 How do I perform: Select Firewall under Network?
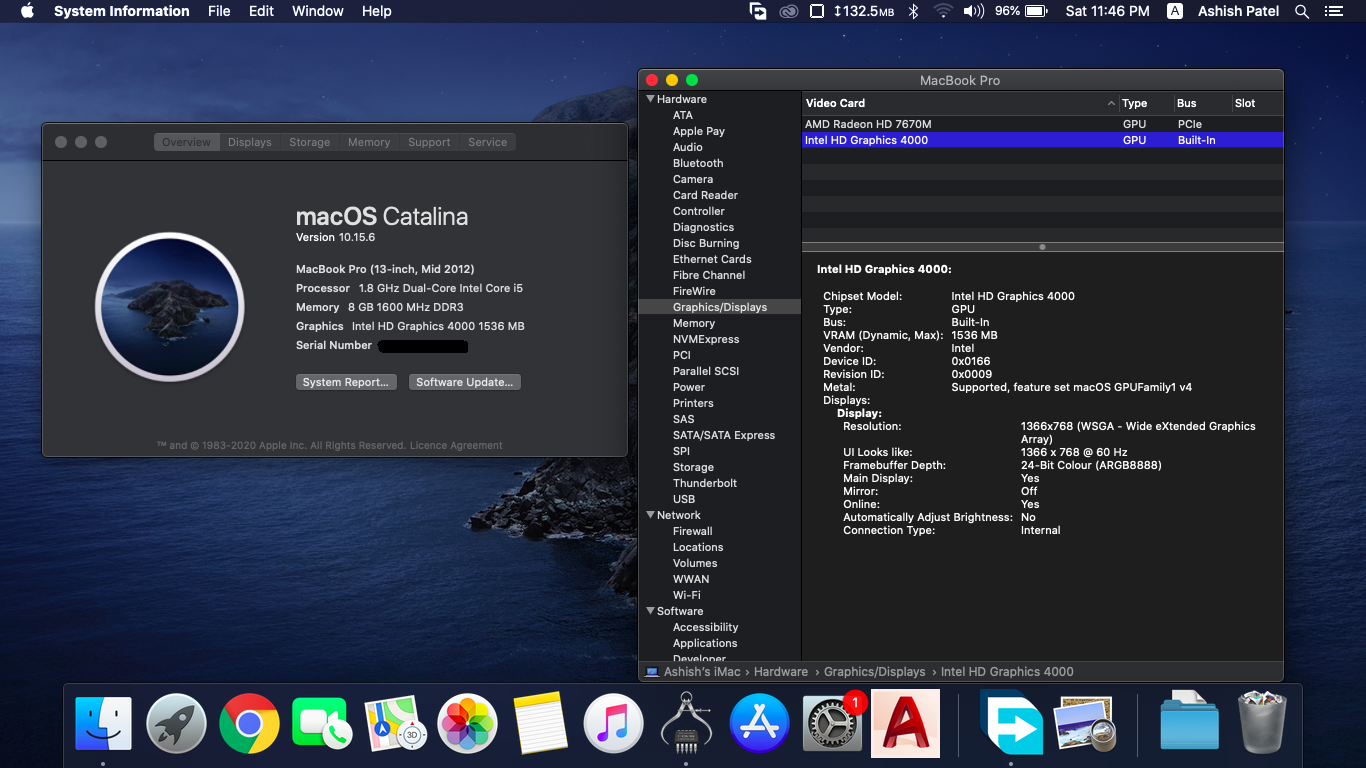693,531
